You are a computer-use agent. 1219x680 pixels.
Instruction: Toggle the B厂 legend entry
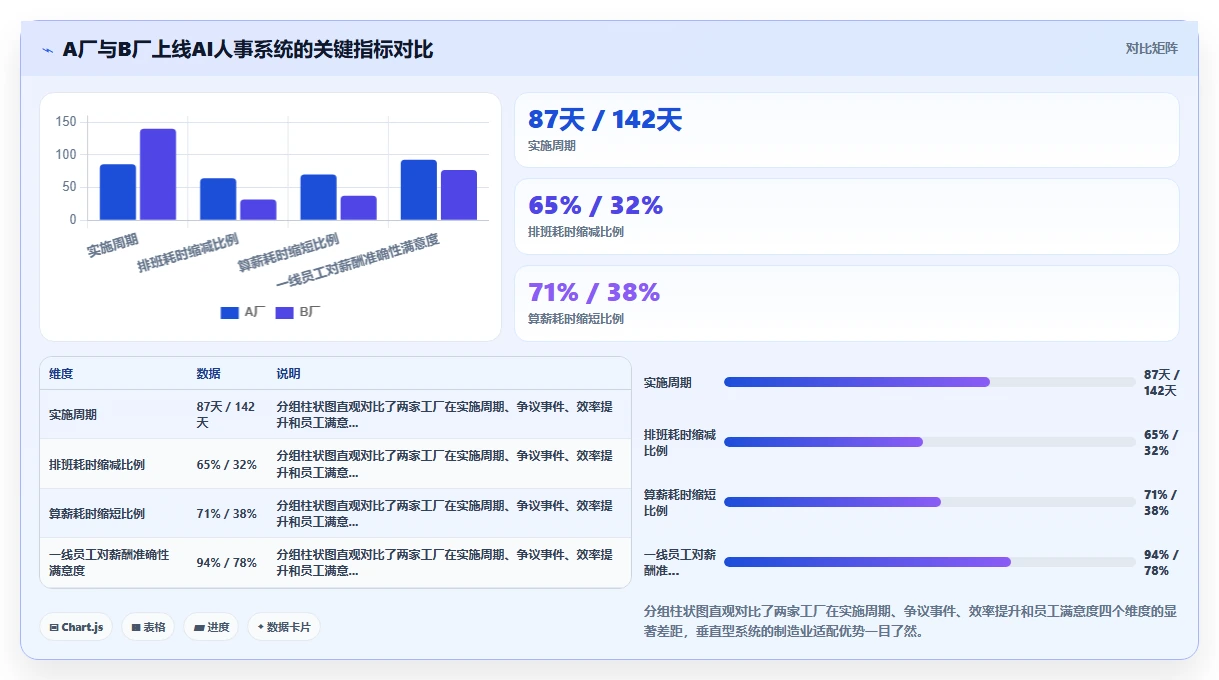(x=298, y=312)
